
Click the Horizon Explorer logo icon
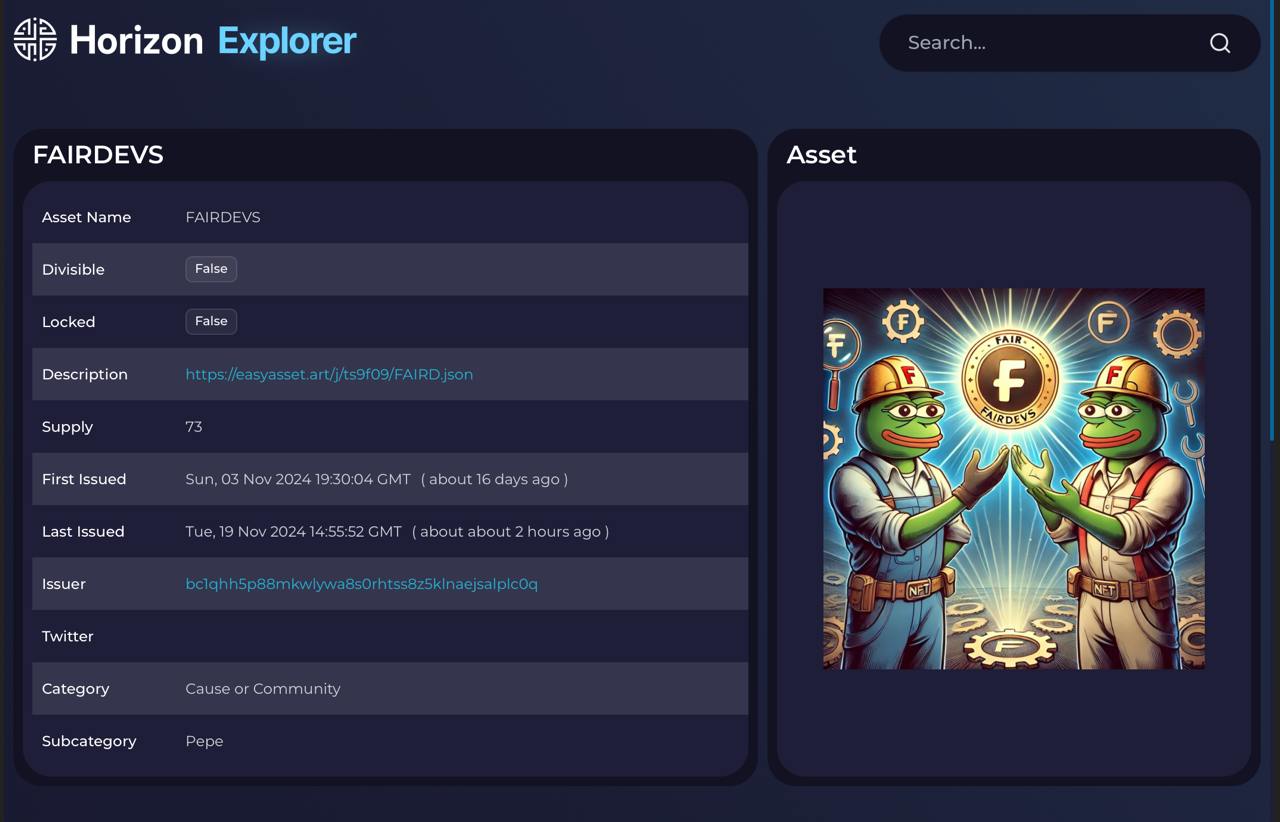[x=35, y=40]
